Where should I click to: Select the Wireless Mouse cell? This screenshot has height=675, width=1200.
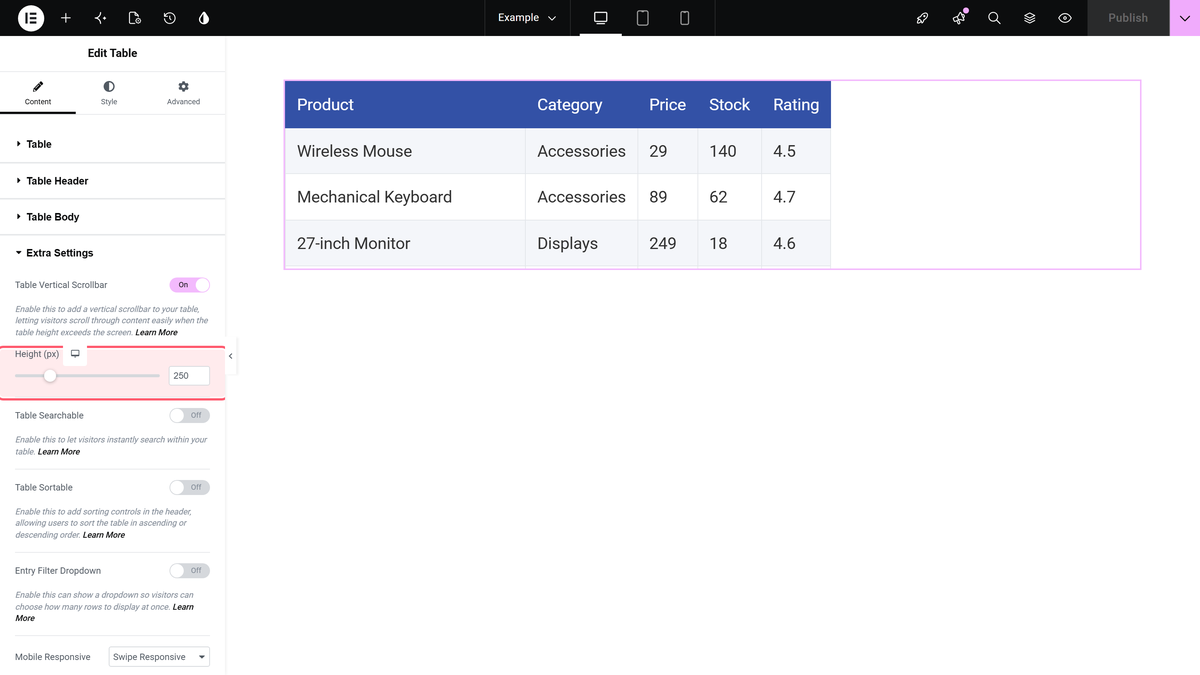pos(405,151)
